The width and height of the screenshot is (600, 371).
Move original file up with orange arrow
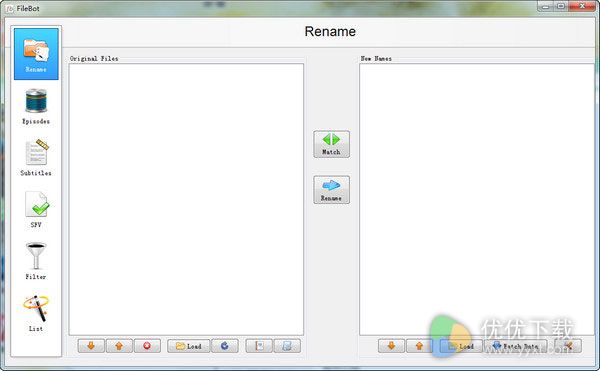coord(119,346)
